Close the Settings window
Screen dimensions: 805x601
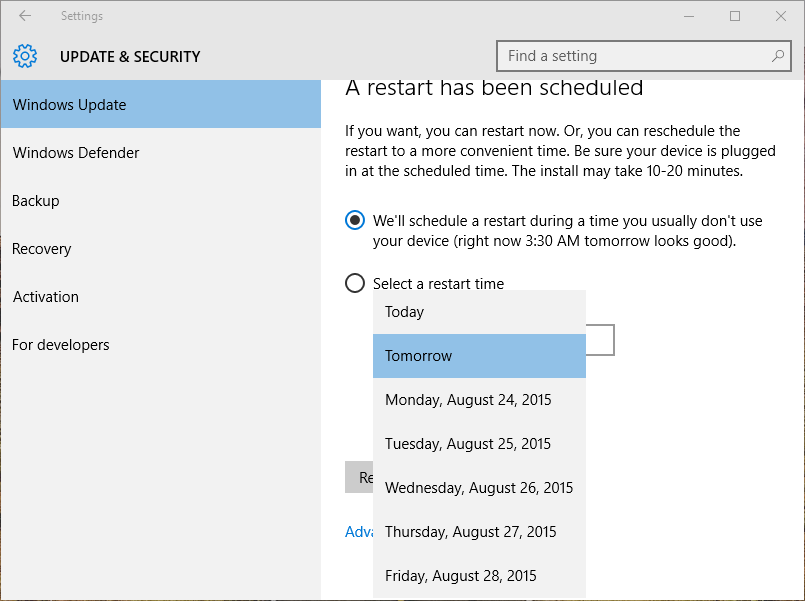[x=781, y=16]
